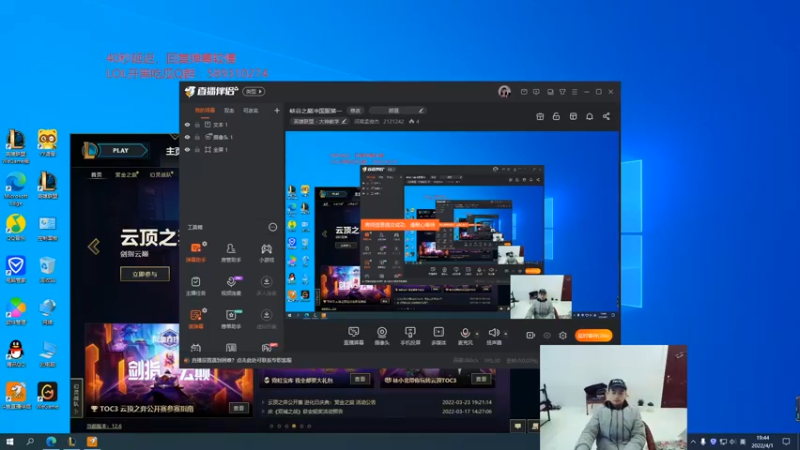Click the PLAY button in League client
The image size is (800, 450).
click(120, 151)
